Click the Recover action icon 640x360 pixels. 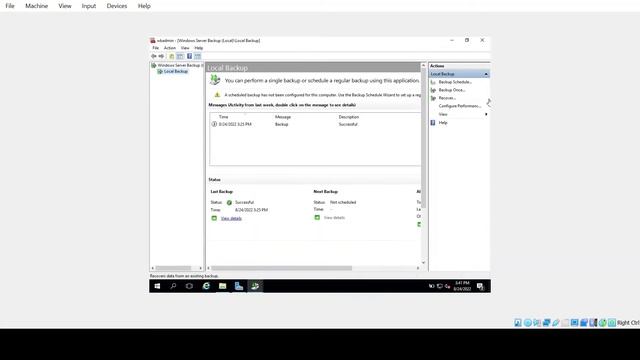click(x=433, y=98)
